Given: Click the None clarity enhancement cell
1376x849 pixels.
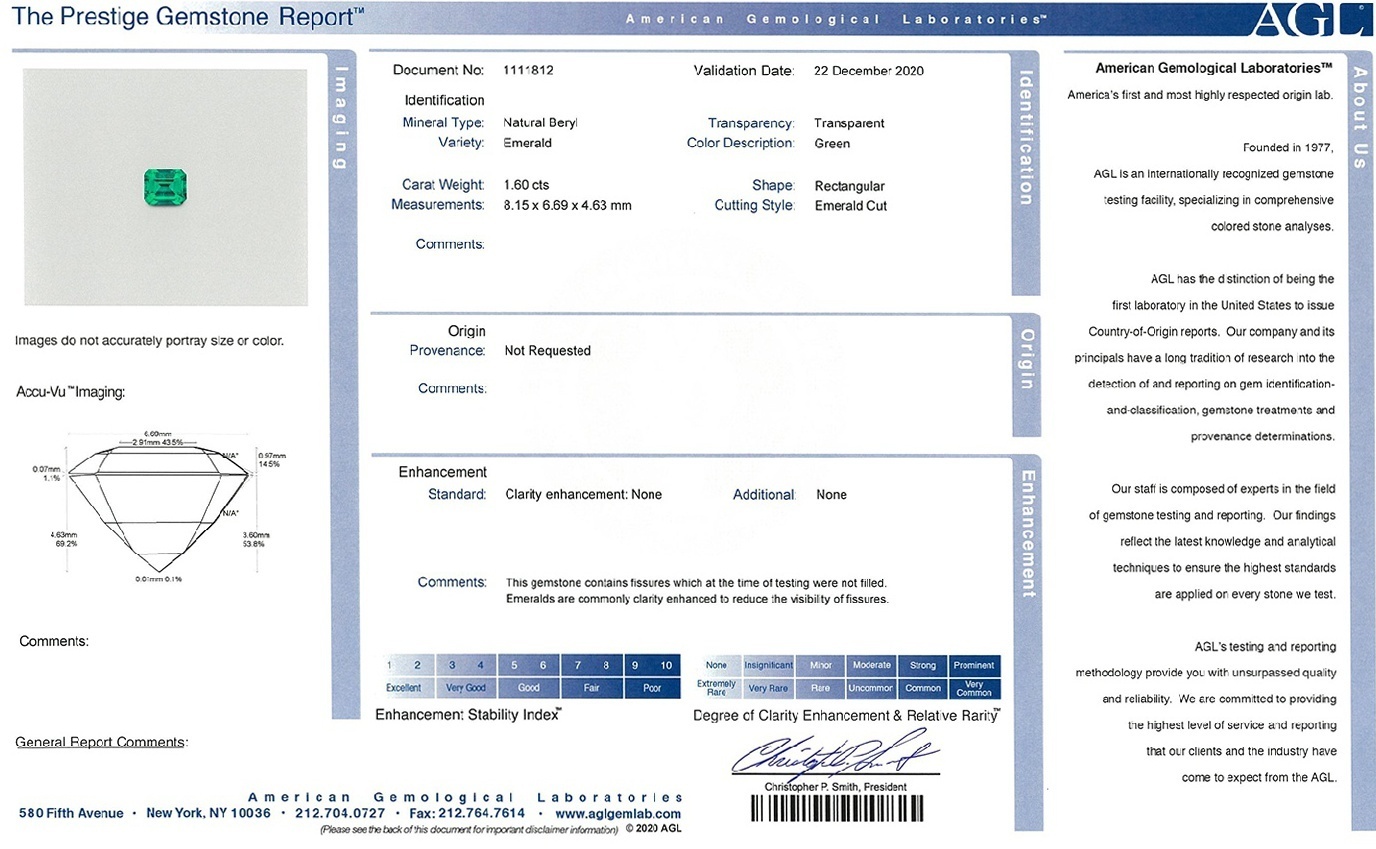Looking at the screenshot, I should point(716,665).
